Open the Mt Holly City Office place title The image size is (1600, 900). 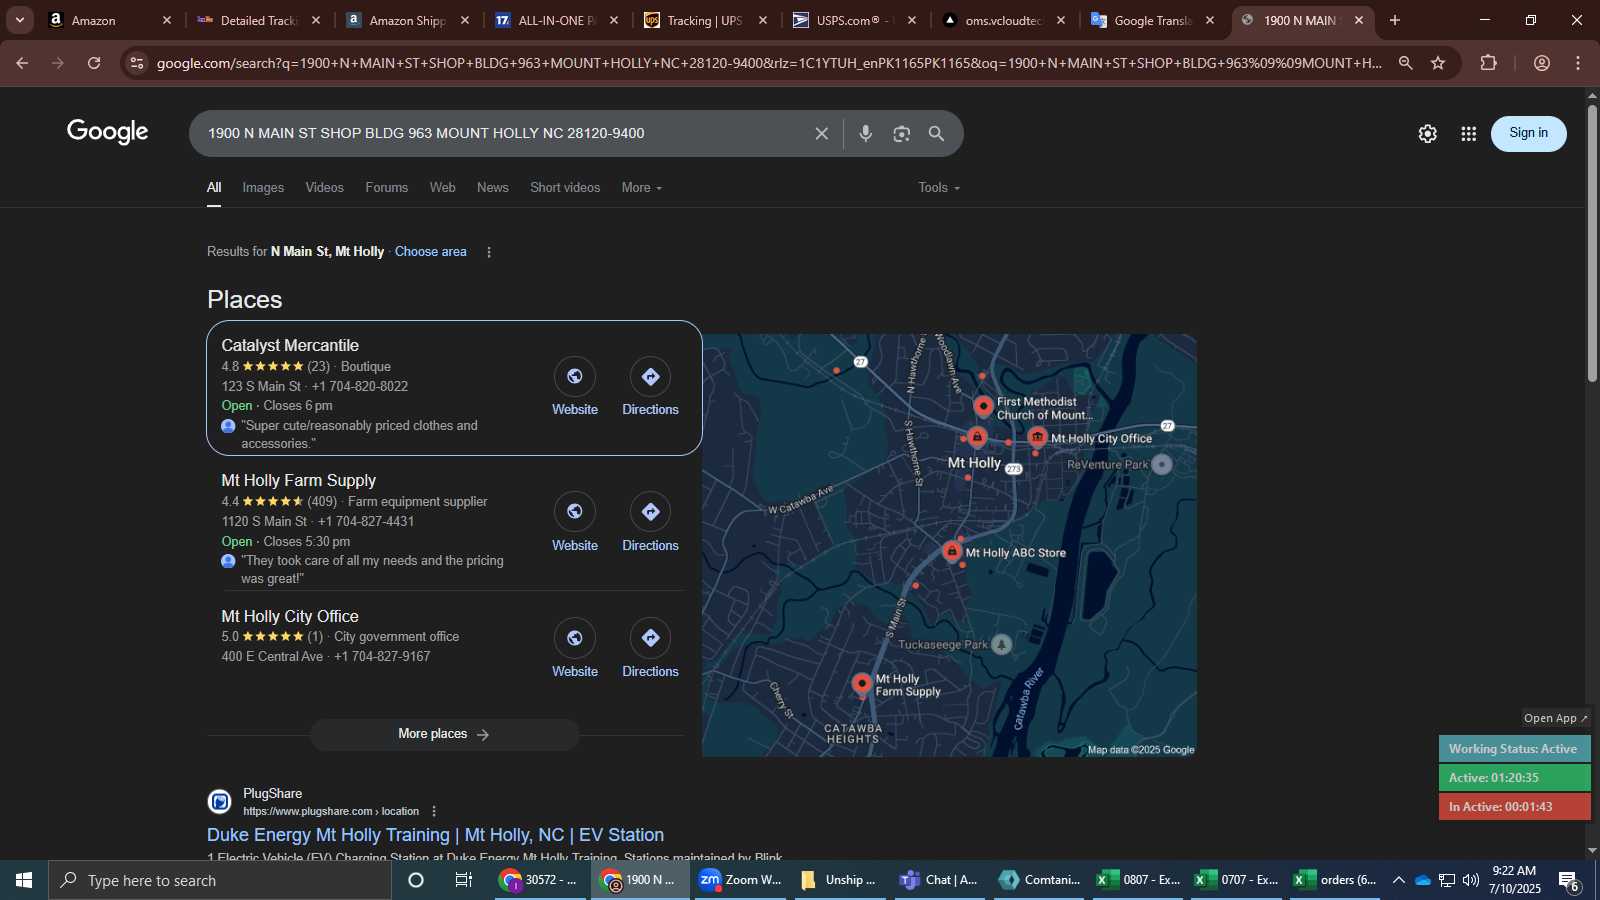pyautogui.click(x=290, y=617)
